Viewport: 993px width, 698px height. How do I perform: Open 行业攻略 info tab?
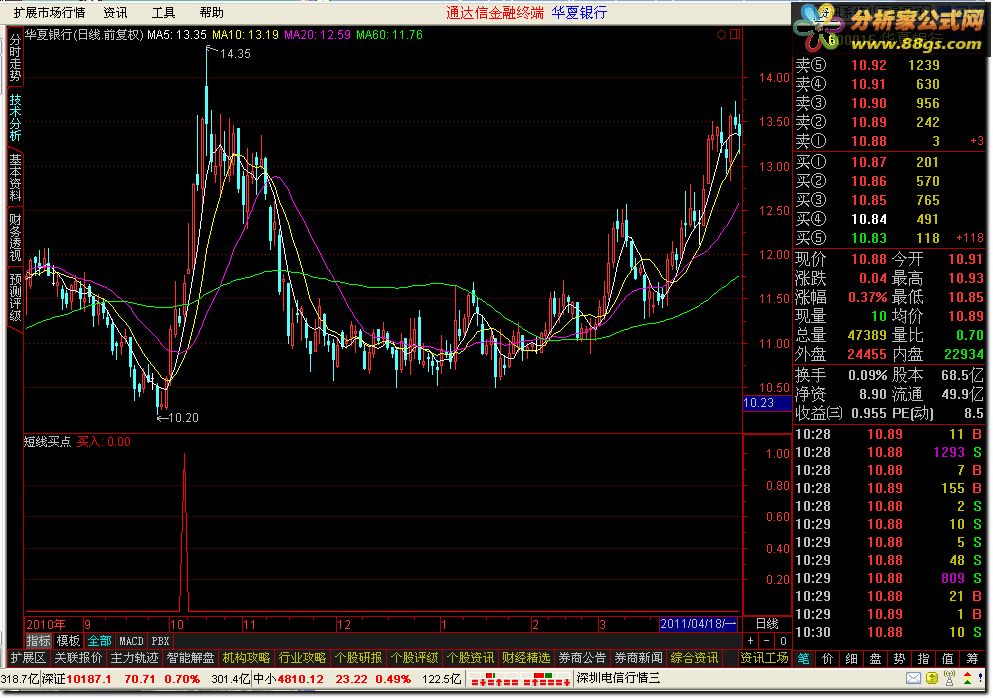point(302,658)
